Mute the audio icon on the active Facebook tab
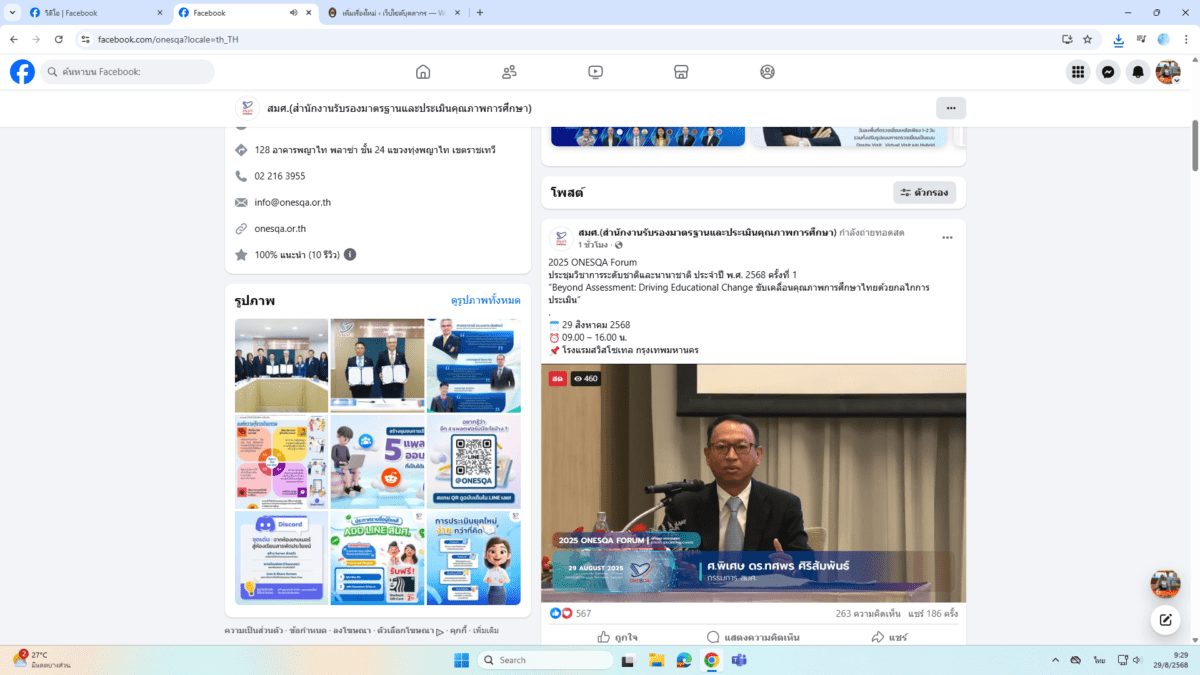 point(294,13)
